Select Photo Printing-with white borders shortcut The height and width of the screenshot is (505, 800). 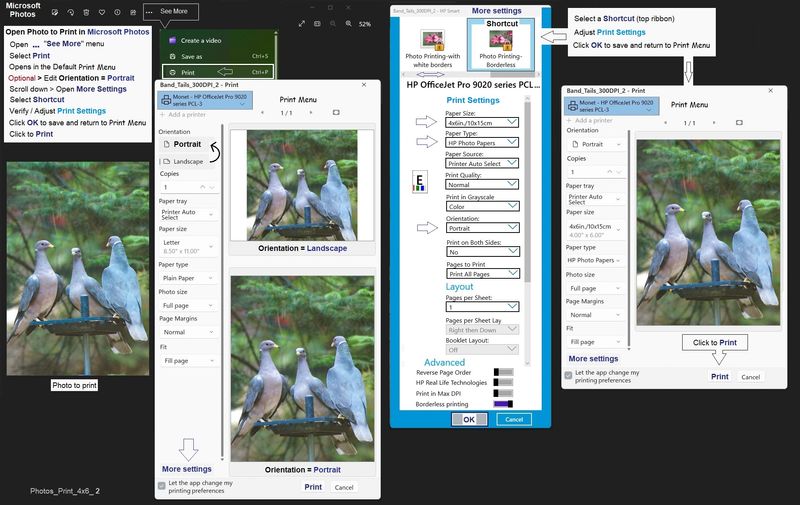click(433, 48)
